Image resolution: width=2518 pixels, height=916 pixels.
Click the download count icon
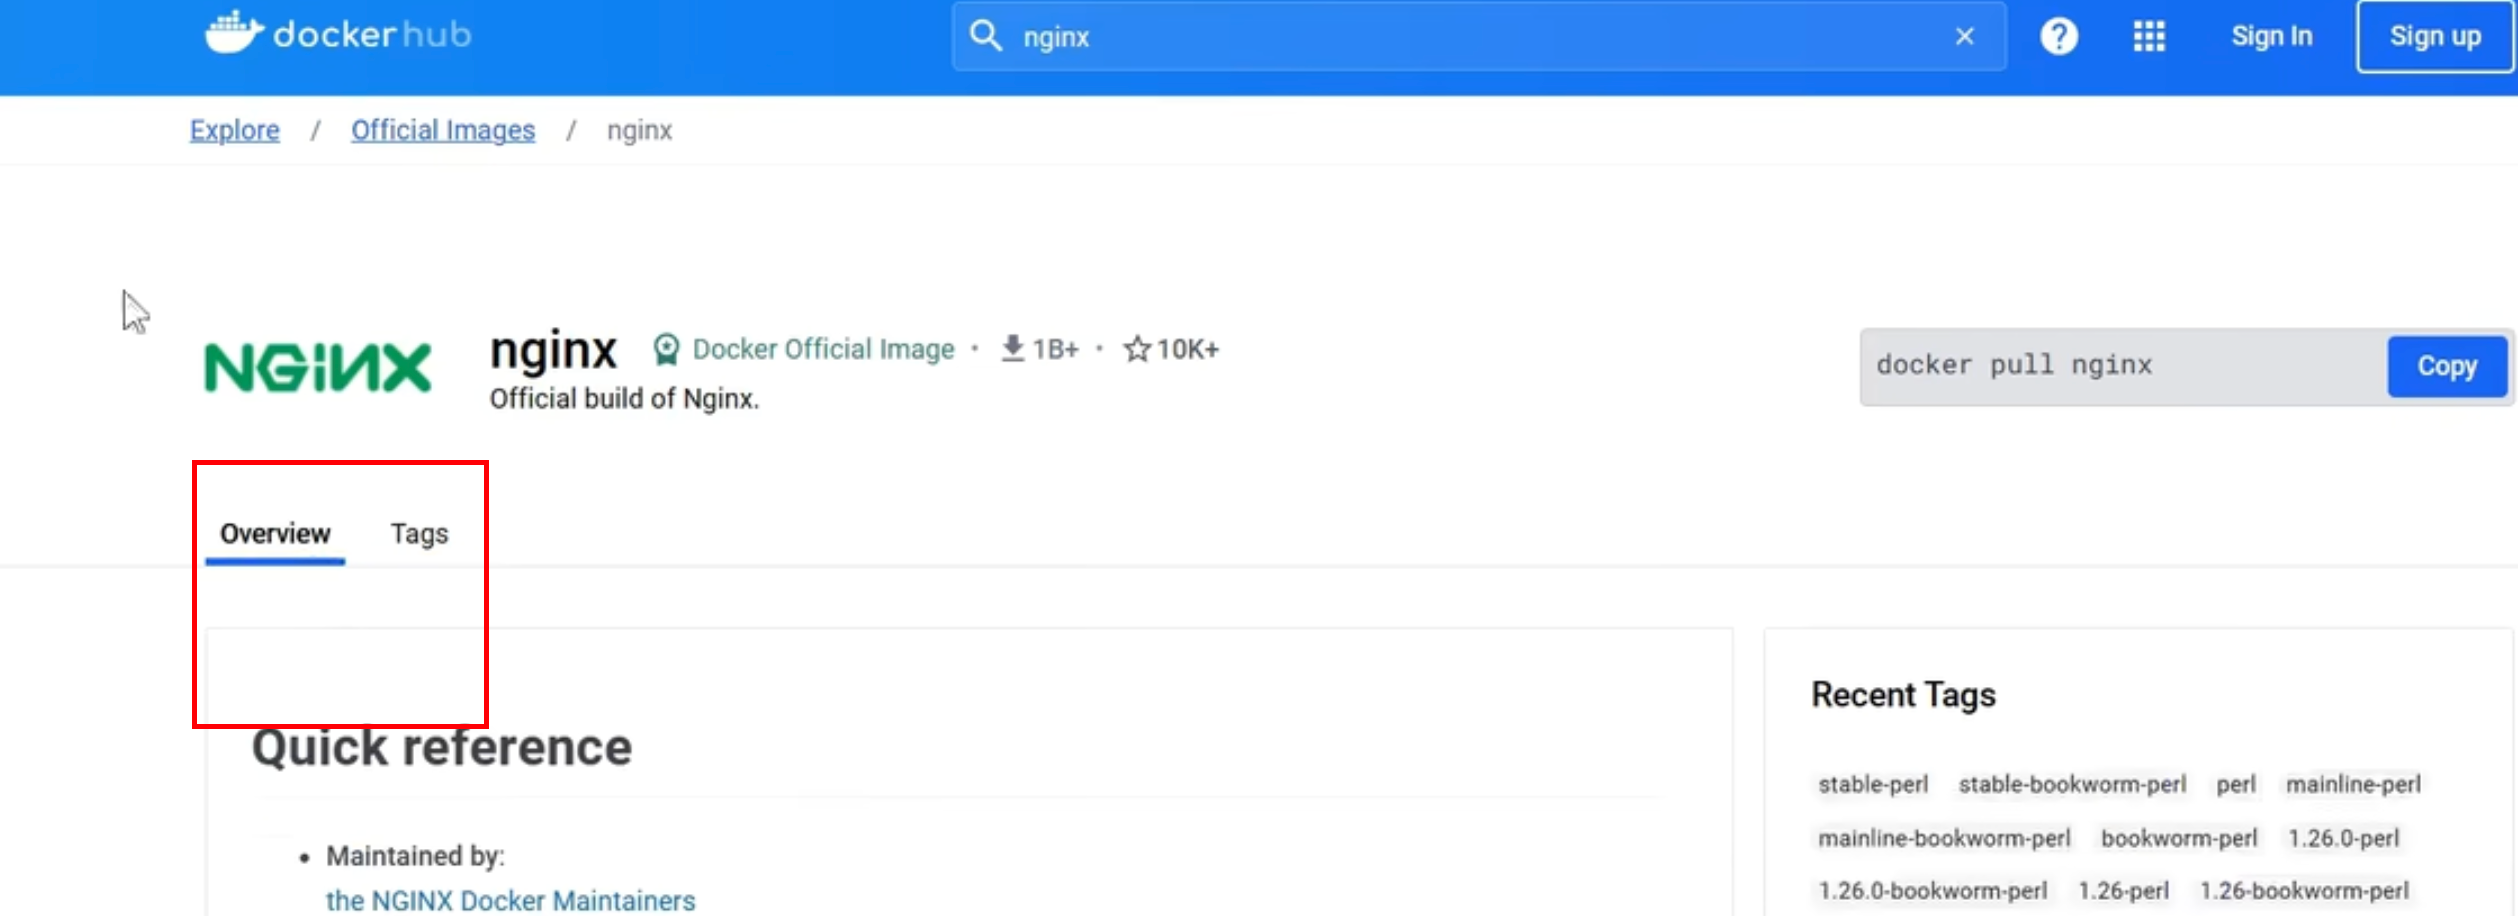(x=1012, y=348)
